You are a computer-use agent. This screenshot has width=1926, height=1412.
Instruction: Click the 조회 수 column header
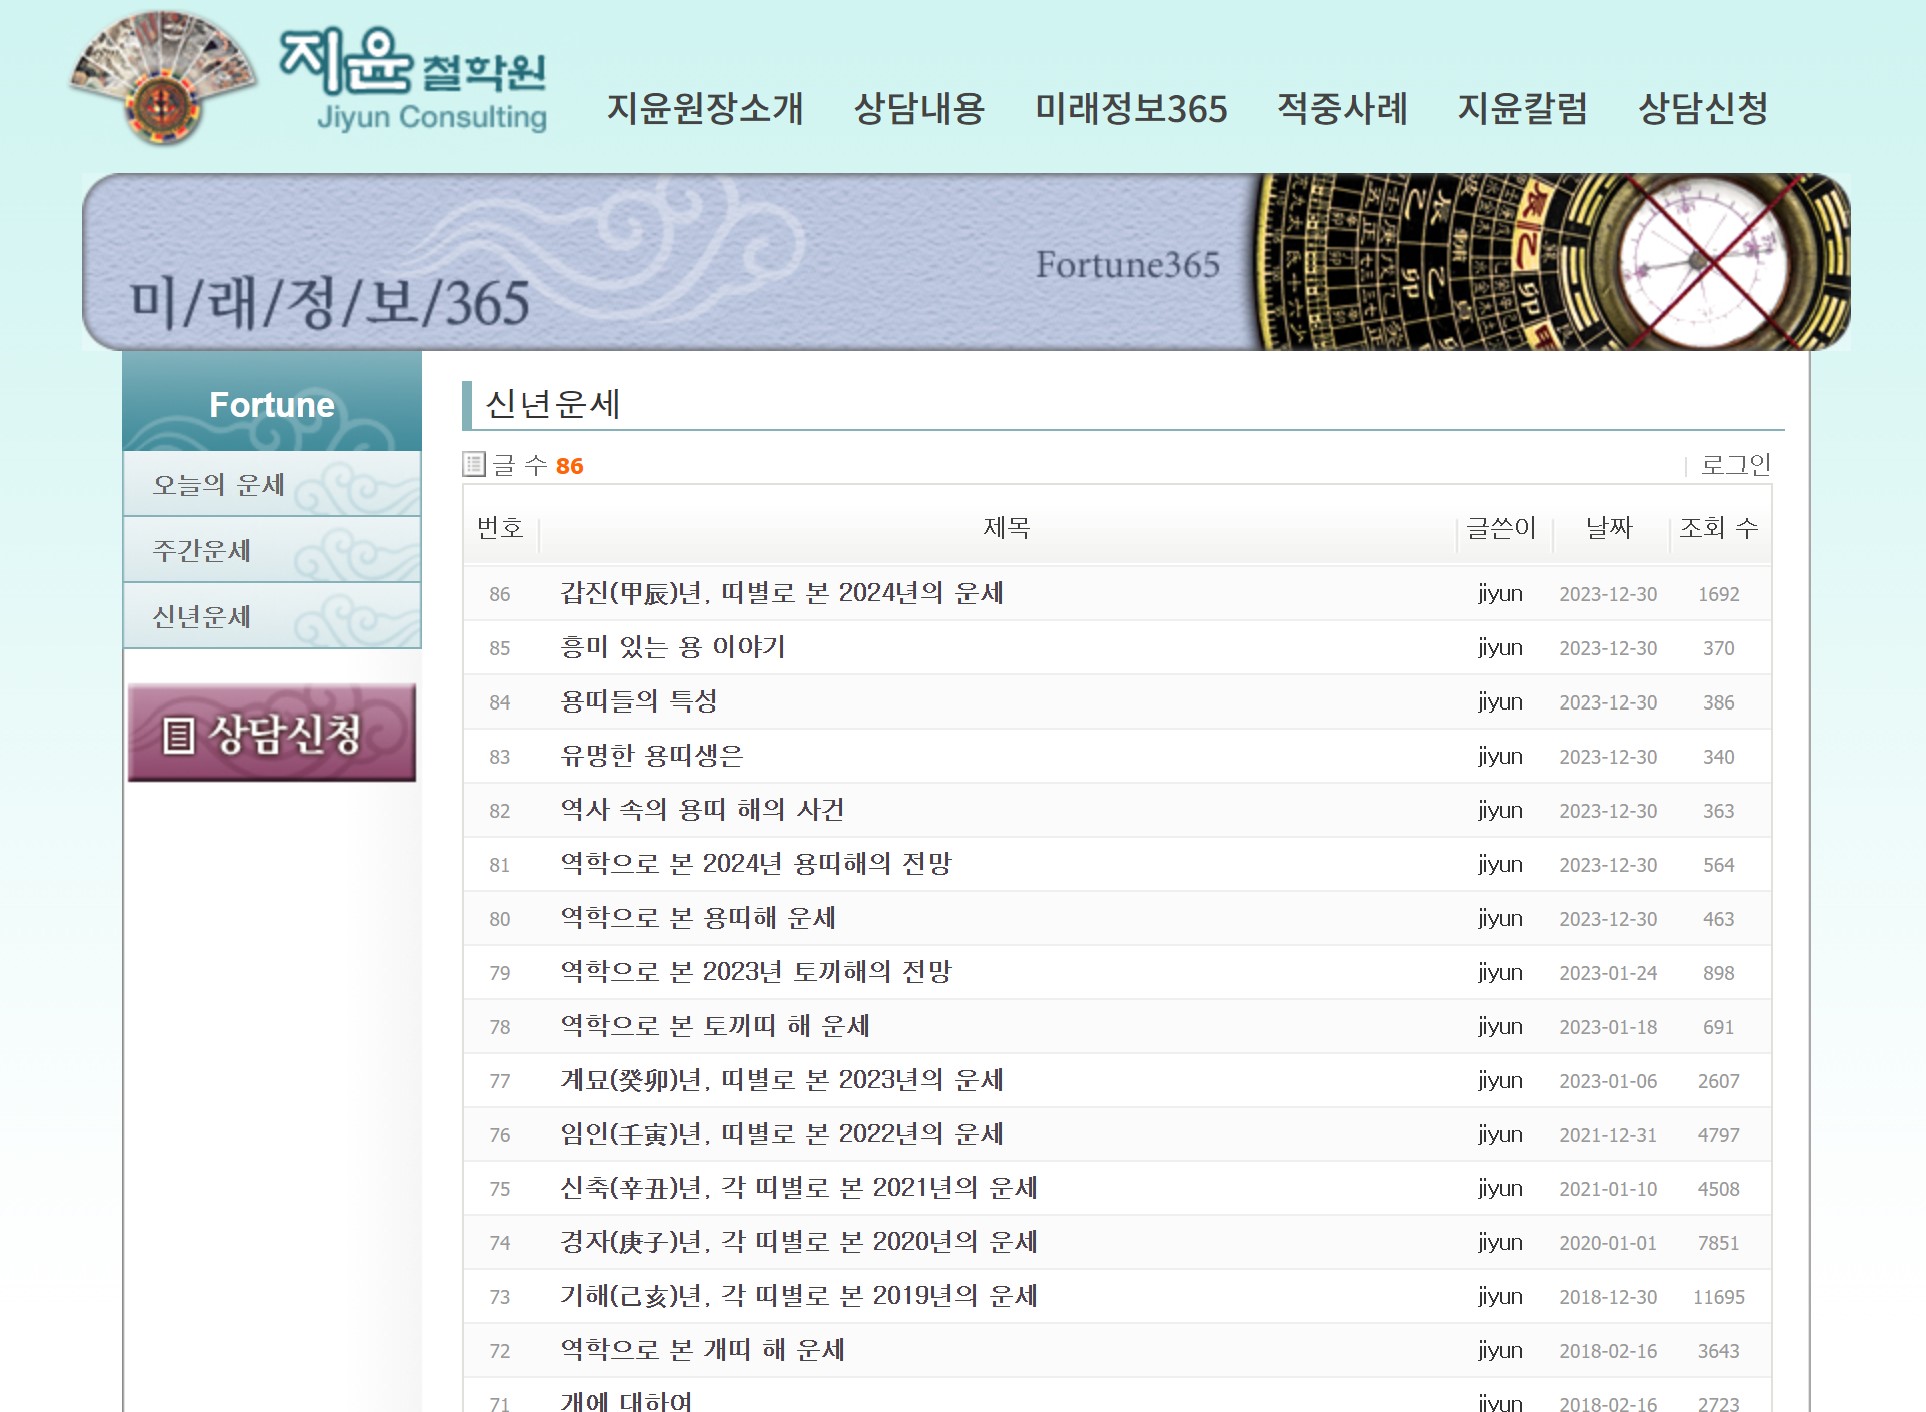click(1718, 528)
